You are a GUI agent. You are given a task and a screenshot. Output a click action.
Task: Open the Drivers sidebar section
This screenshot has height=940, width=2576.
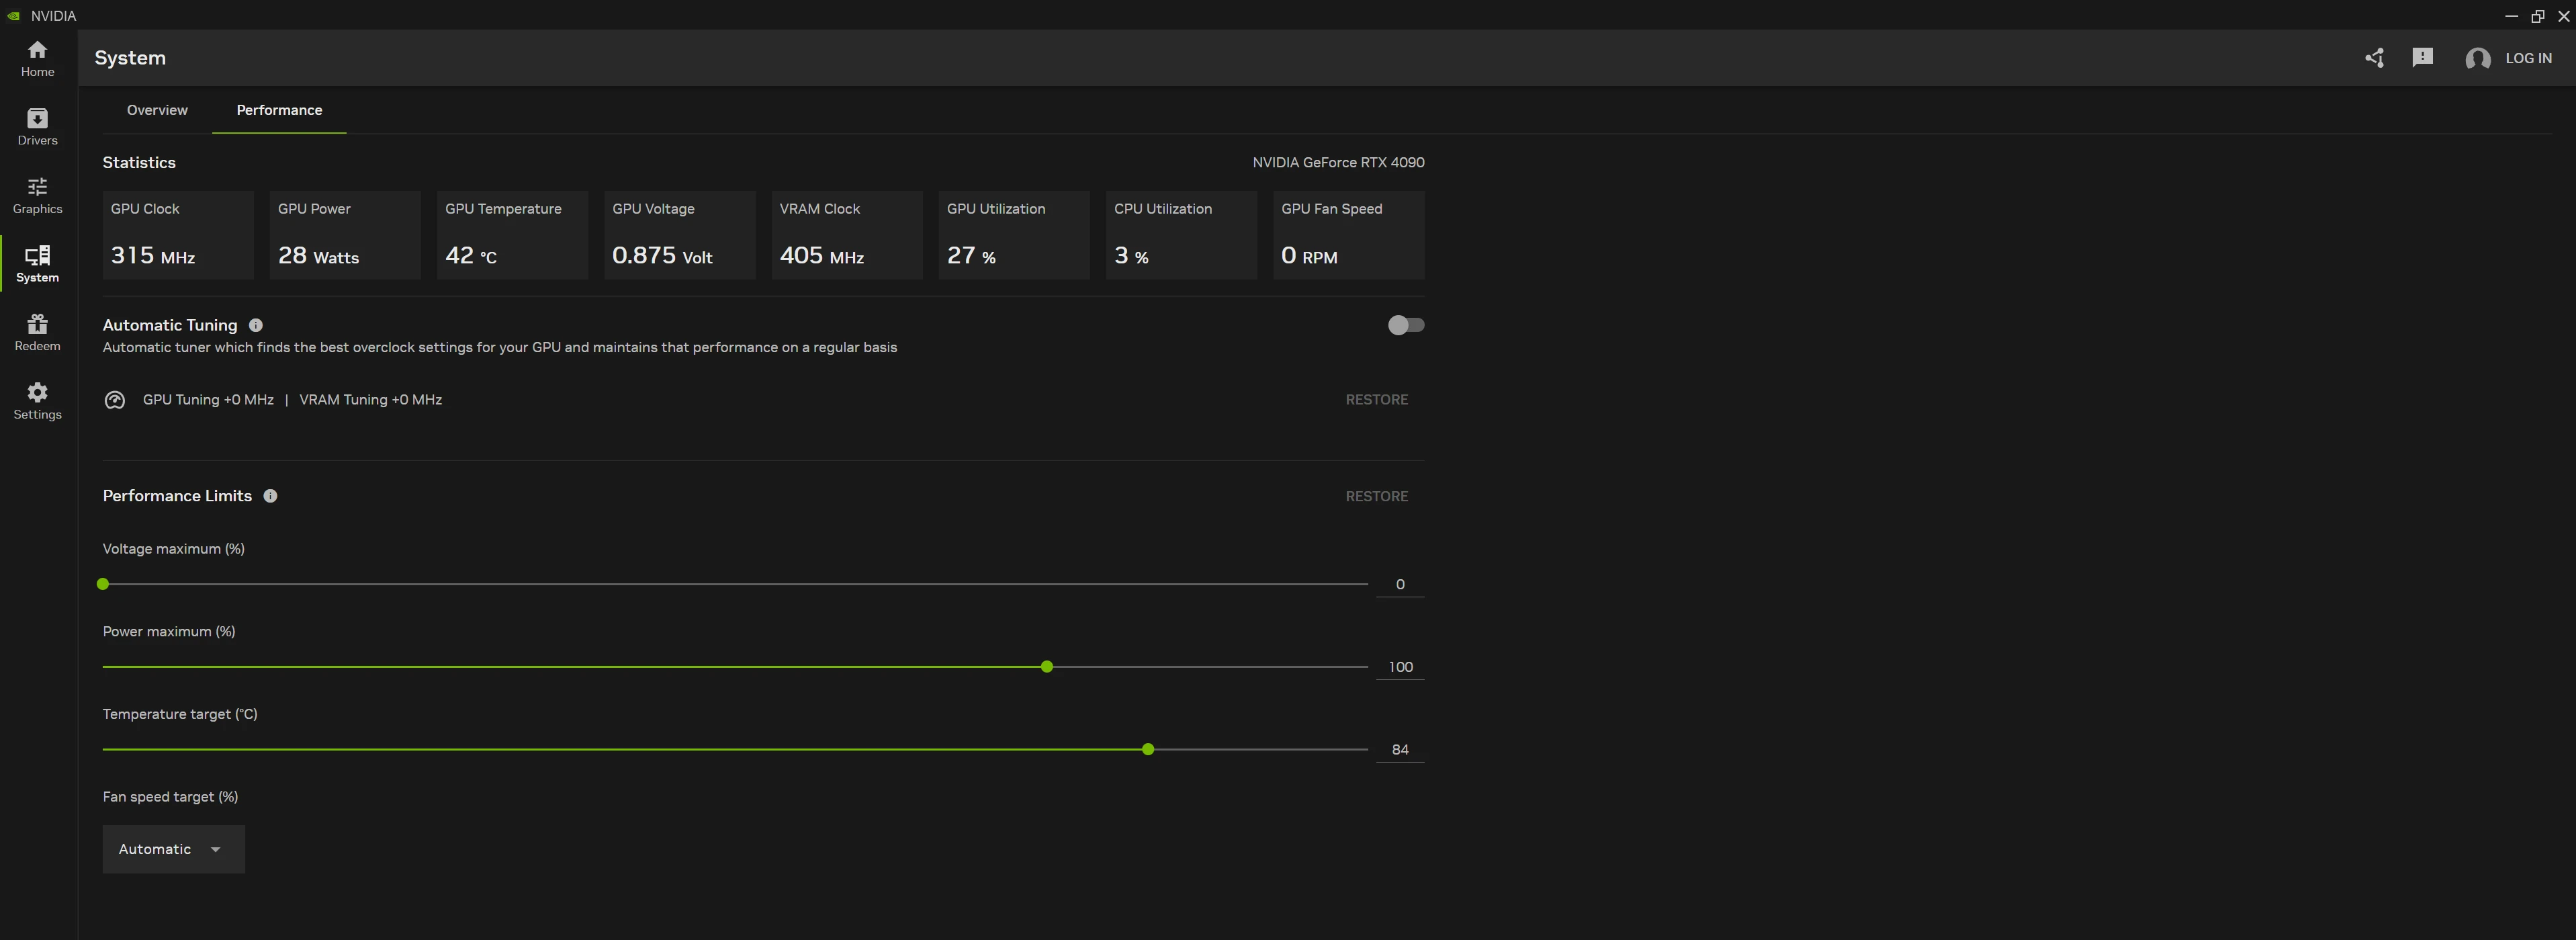(x=37, y=127)
